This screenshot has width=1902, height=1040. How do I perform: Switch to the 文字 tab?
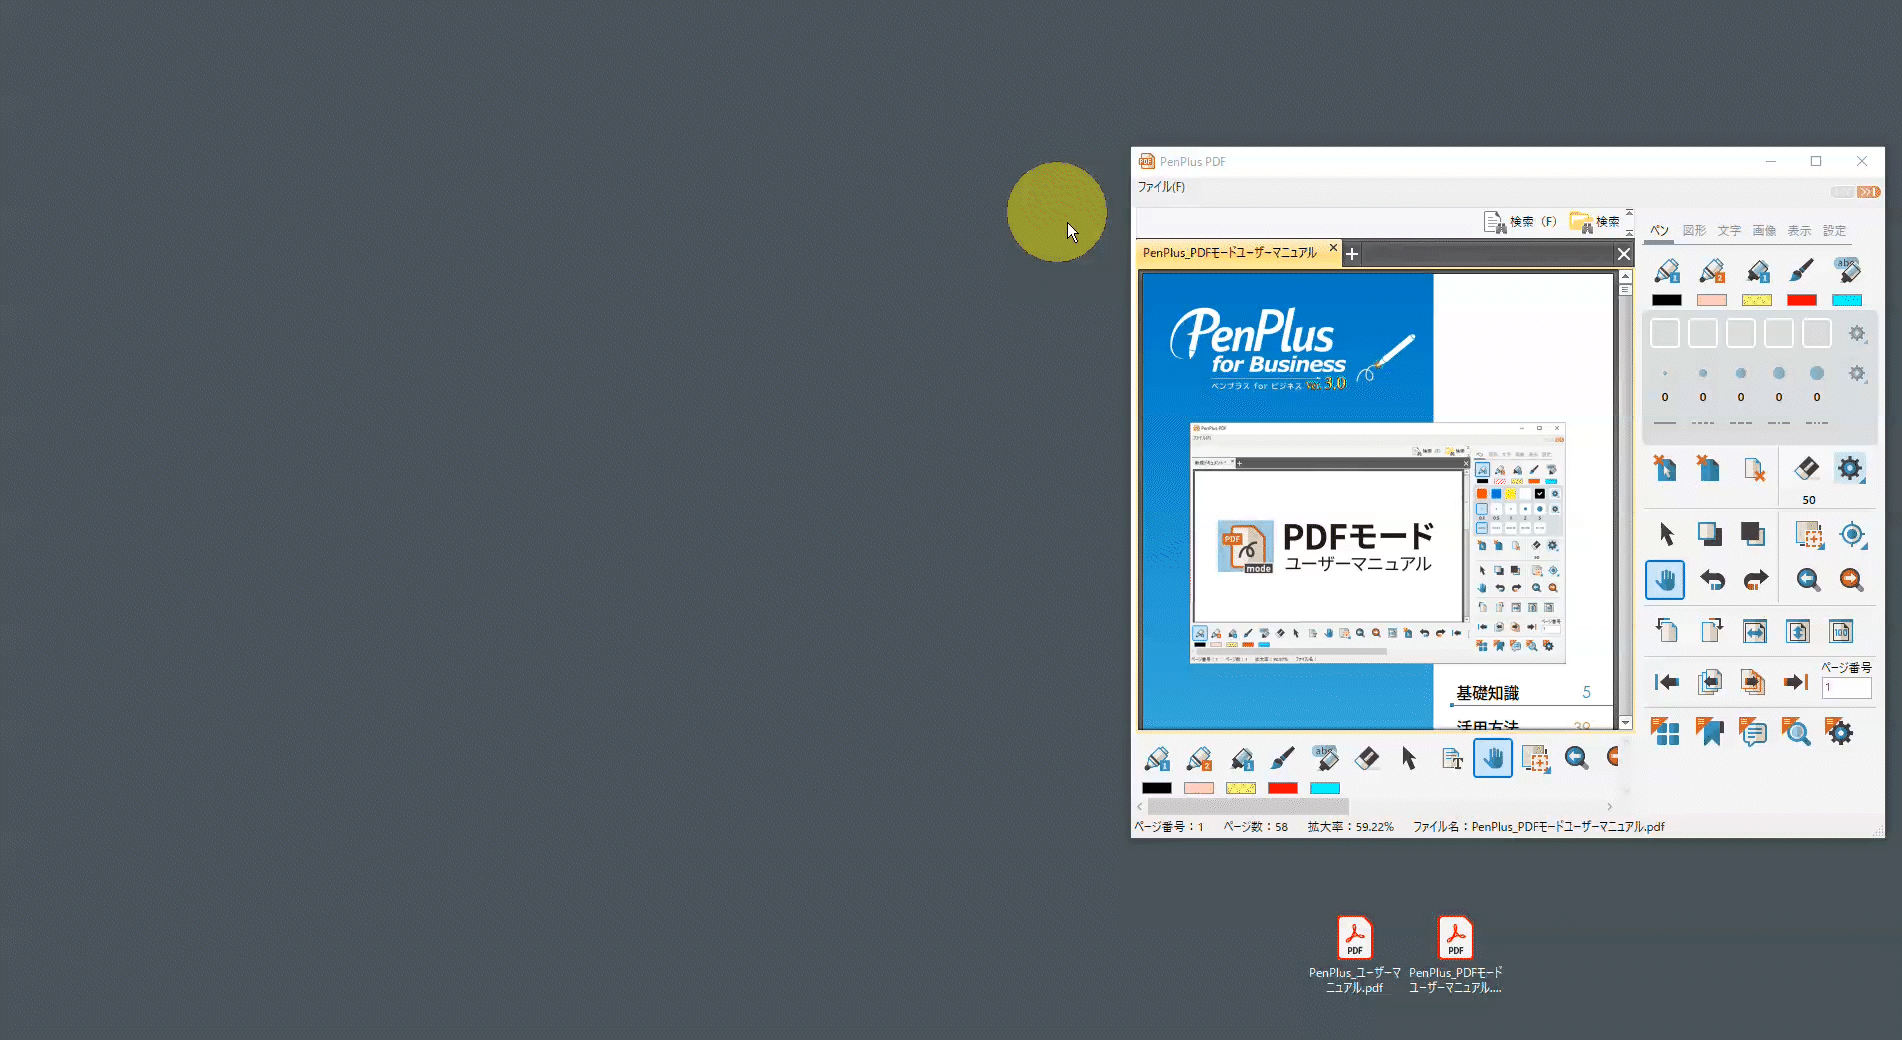[x=1729, y=231]
